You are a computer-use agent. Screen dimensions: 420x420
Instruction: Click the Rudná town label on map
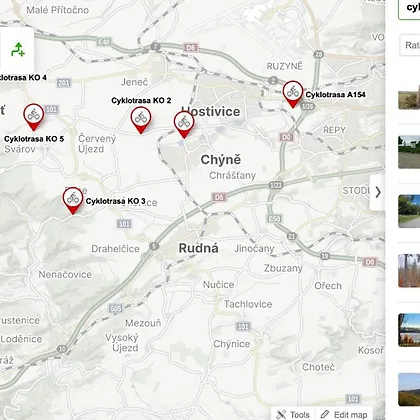(199, 248)
